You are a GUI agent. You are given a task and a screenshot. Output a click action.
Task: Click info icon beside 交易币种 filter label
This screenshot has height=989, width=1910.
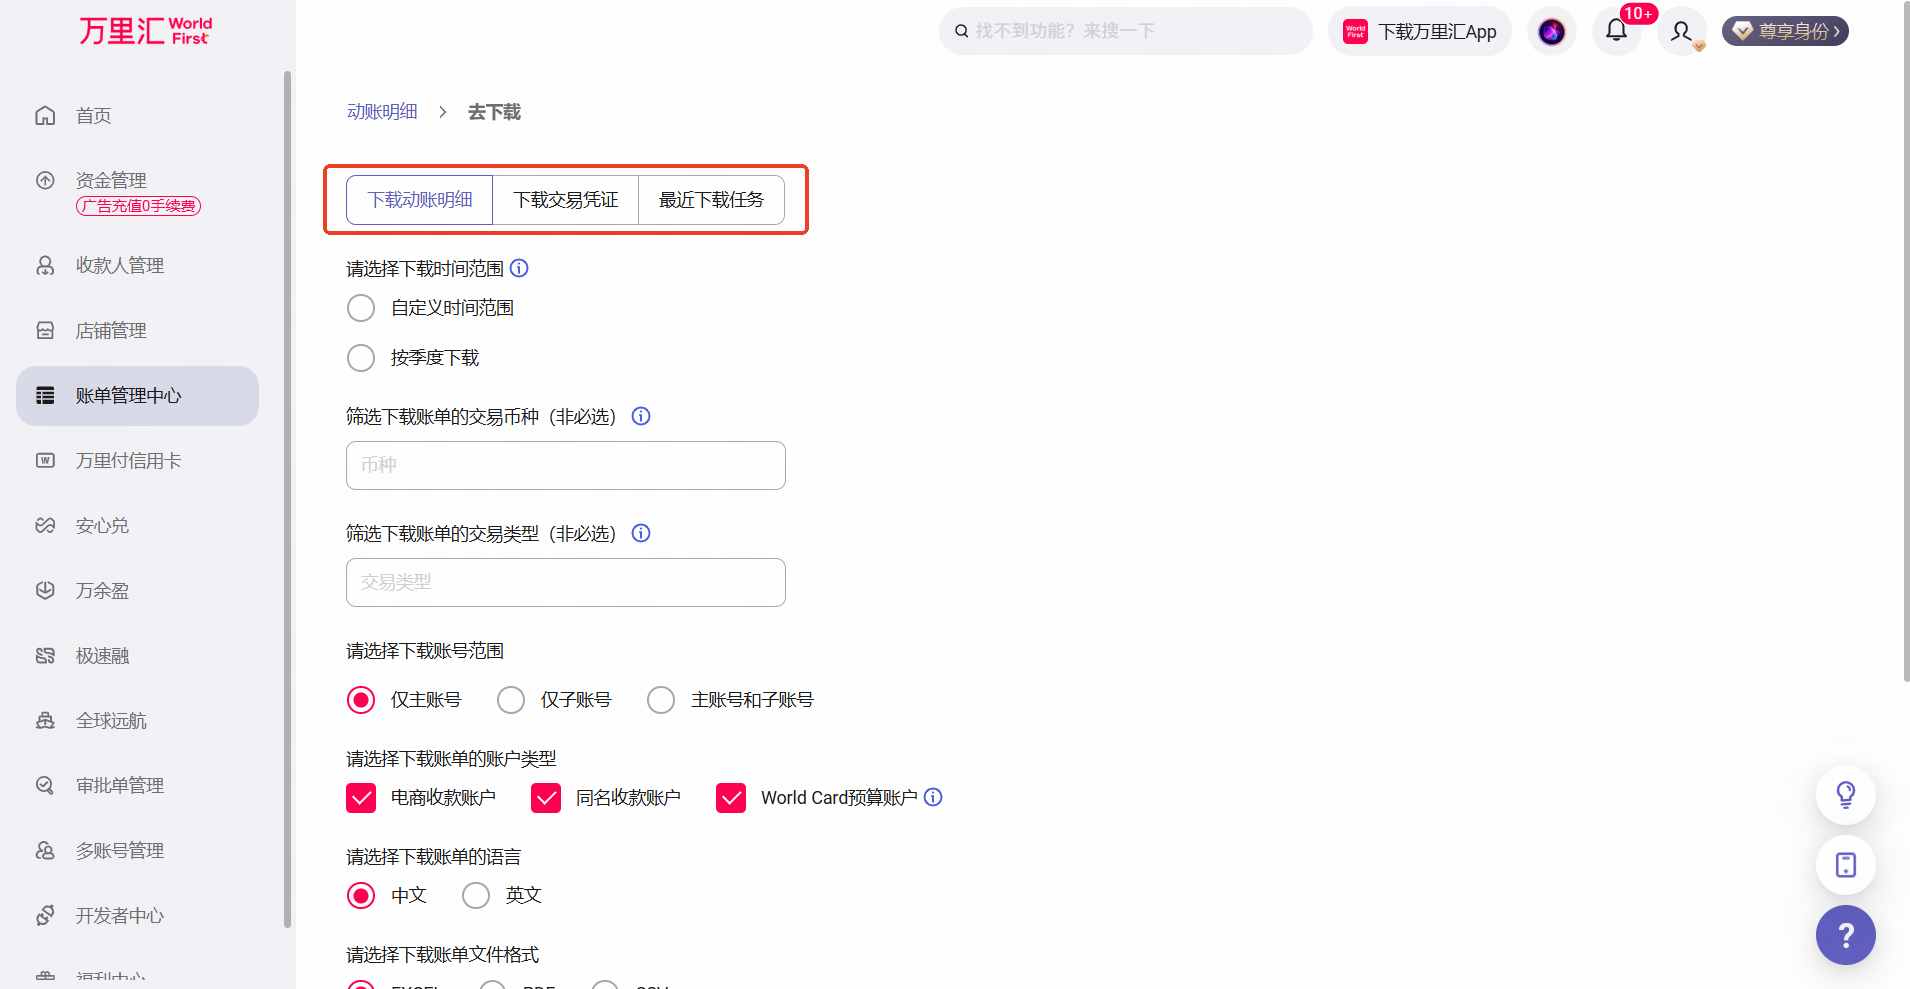(641, 416)
